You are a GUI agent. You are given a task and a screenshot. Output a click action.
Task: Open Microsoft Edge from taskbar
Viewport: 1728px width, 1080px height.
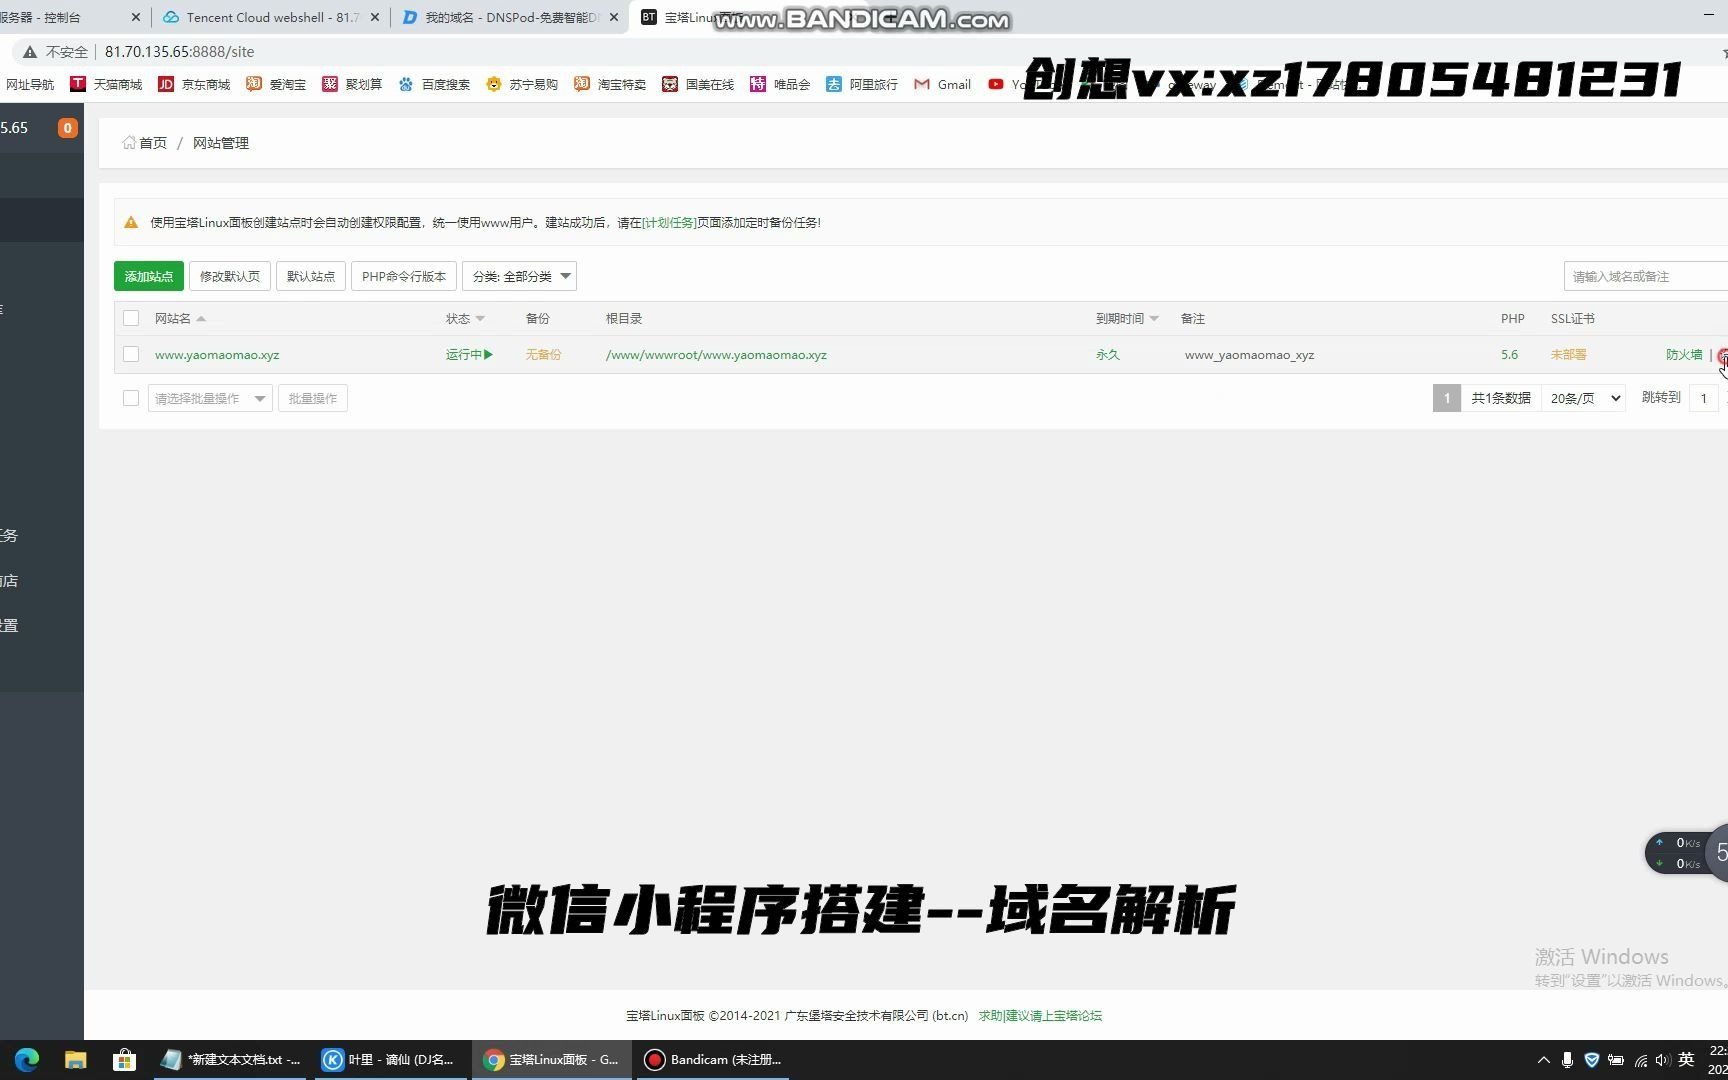coord(27,1060)
